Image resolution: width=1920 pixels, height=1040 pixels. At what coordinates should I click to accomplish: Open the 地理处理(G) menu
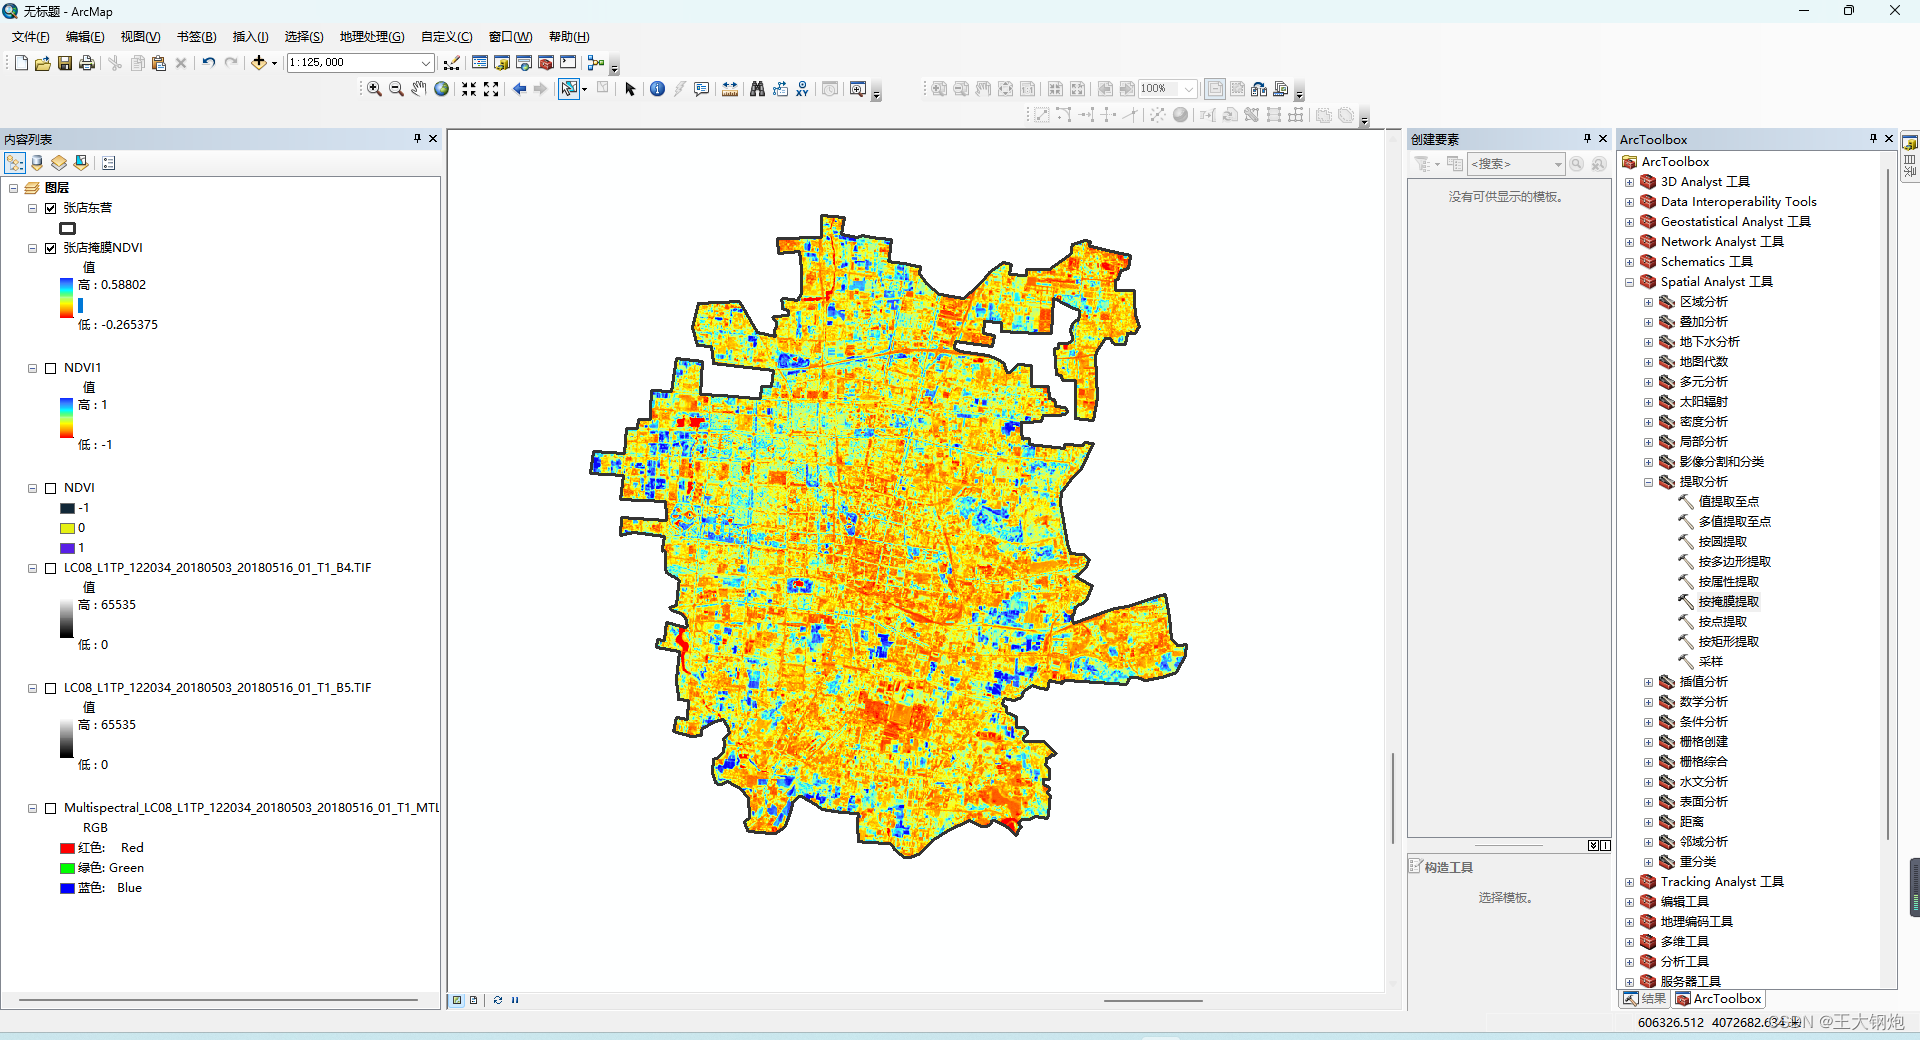[371, 37]
